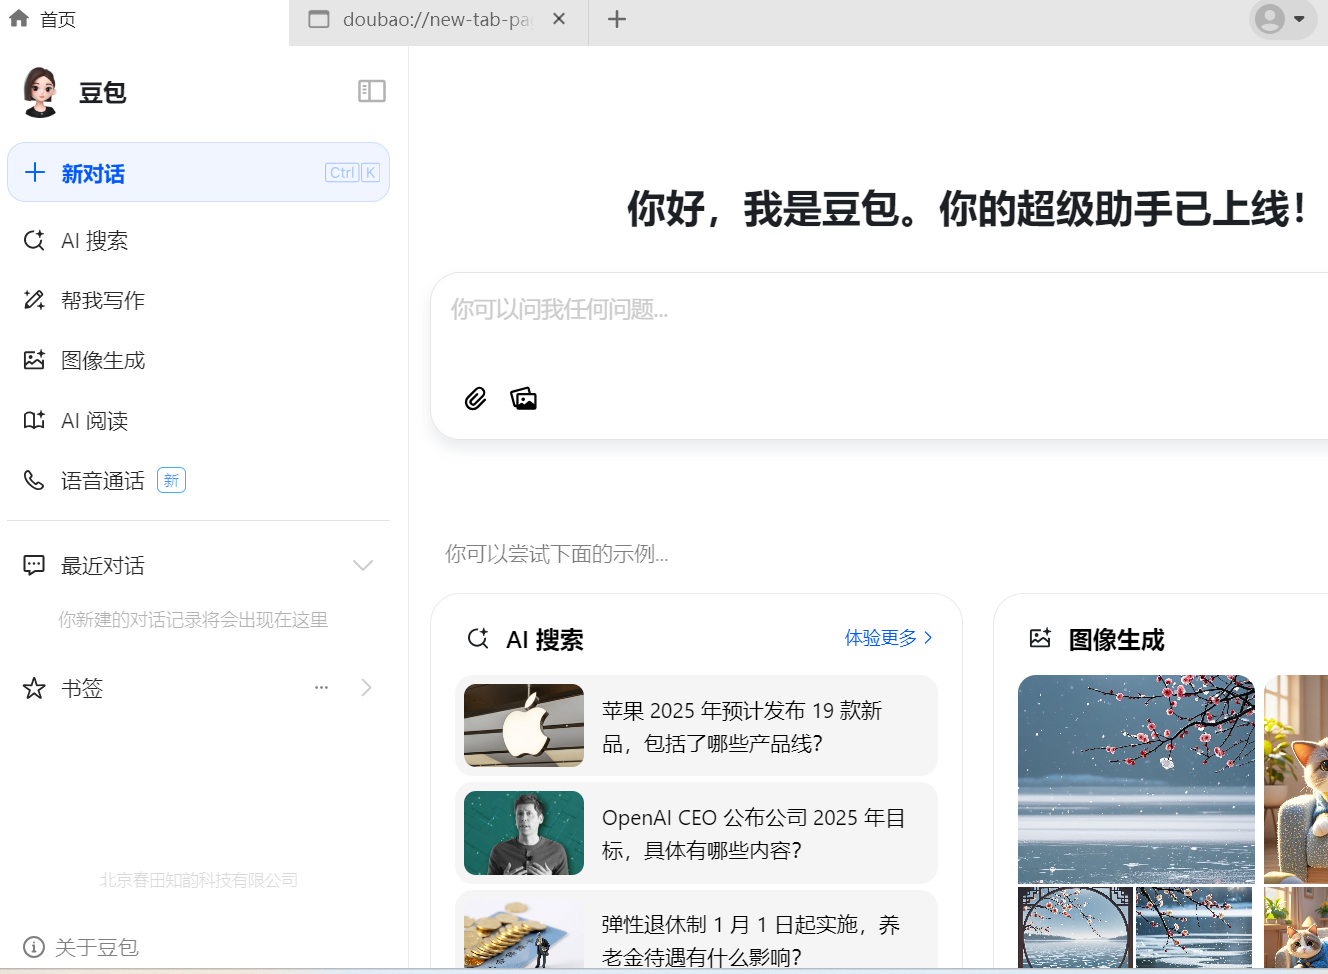Click the 关于豆包 info icon
1328x974 pixels.
[x=33, y=947]
